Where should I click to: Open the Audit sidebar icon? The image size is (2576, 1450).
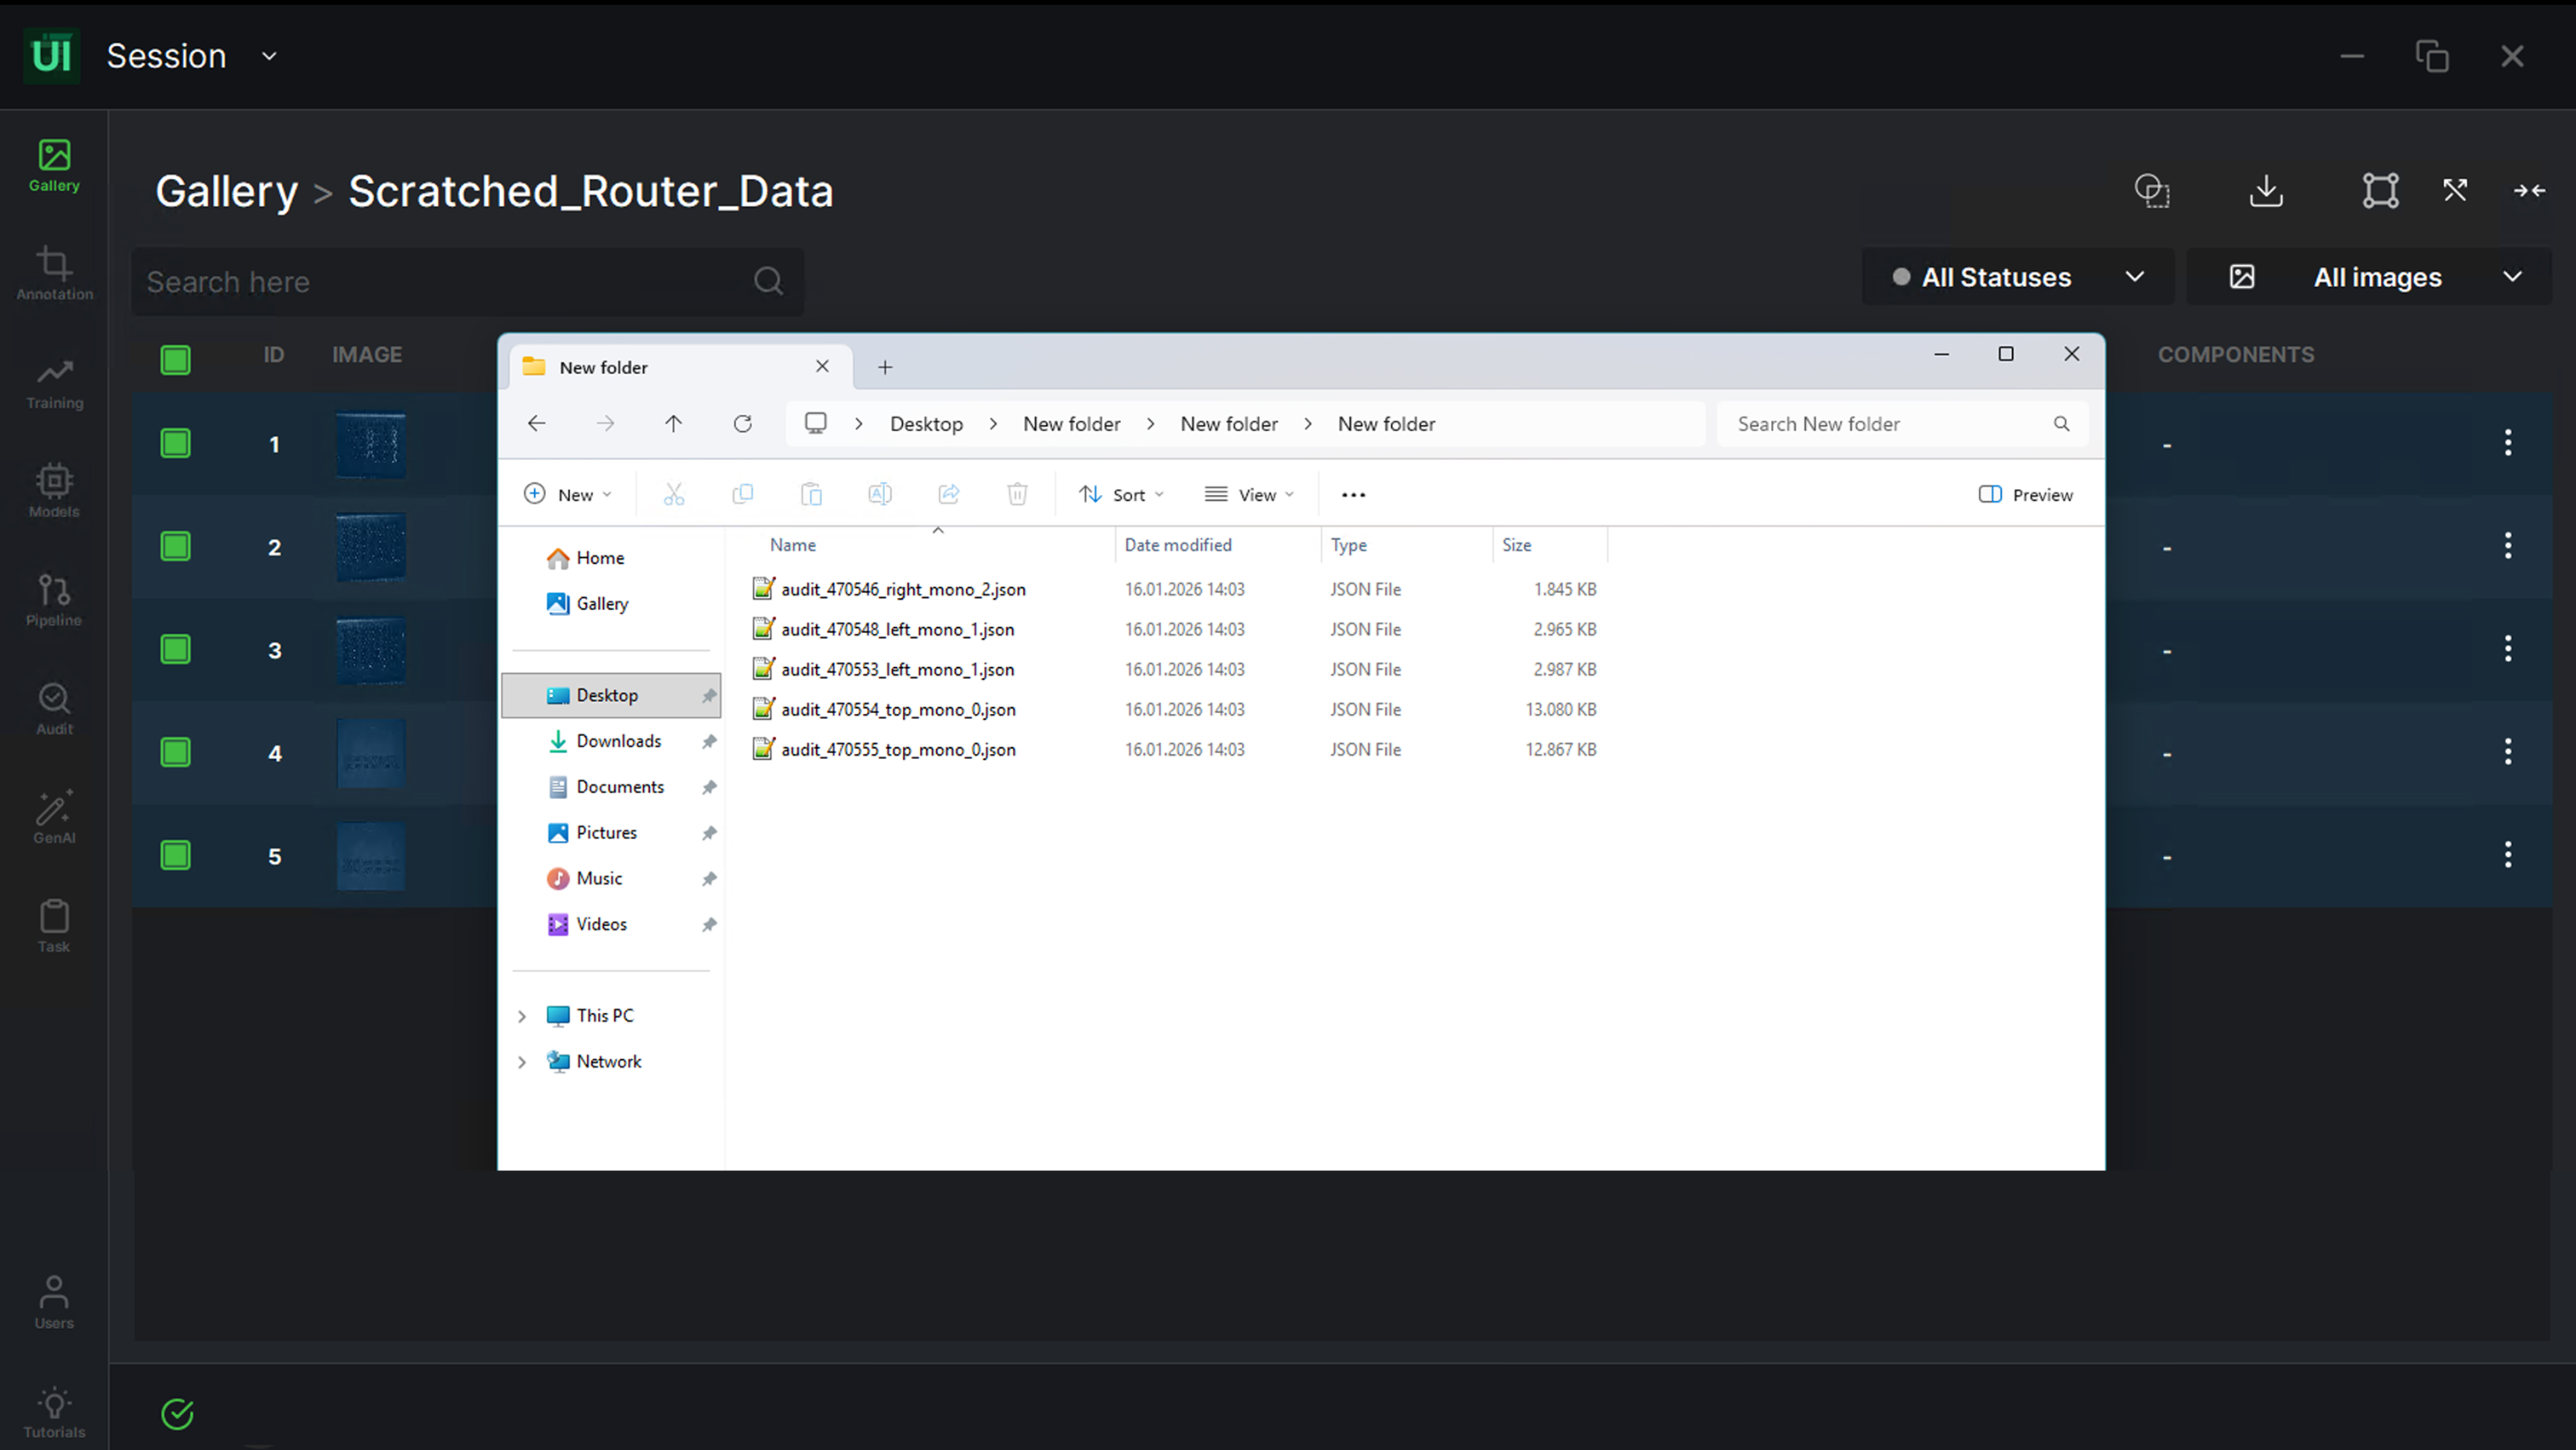pos(54,709)
